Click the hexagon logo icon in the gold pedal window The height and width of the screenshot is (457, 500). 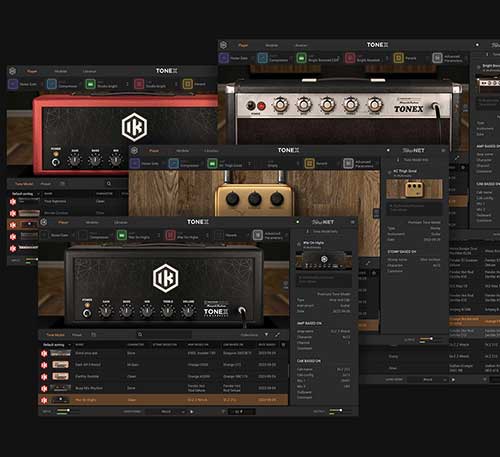(134, 150)
